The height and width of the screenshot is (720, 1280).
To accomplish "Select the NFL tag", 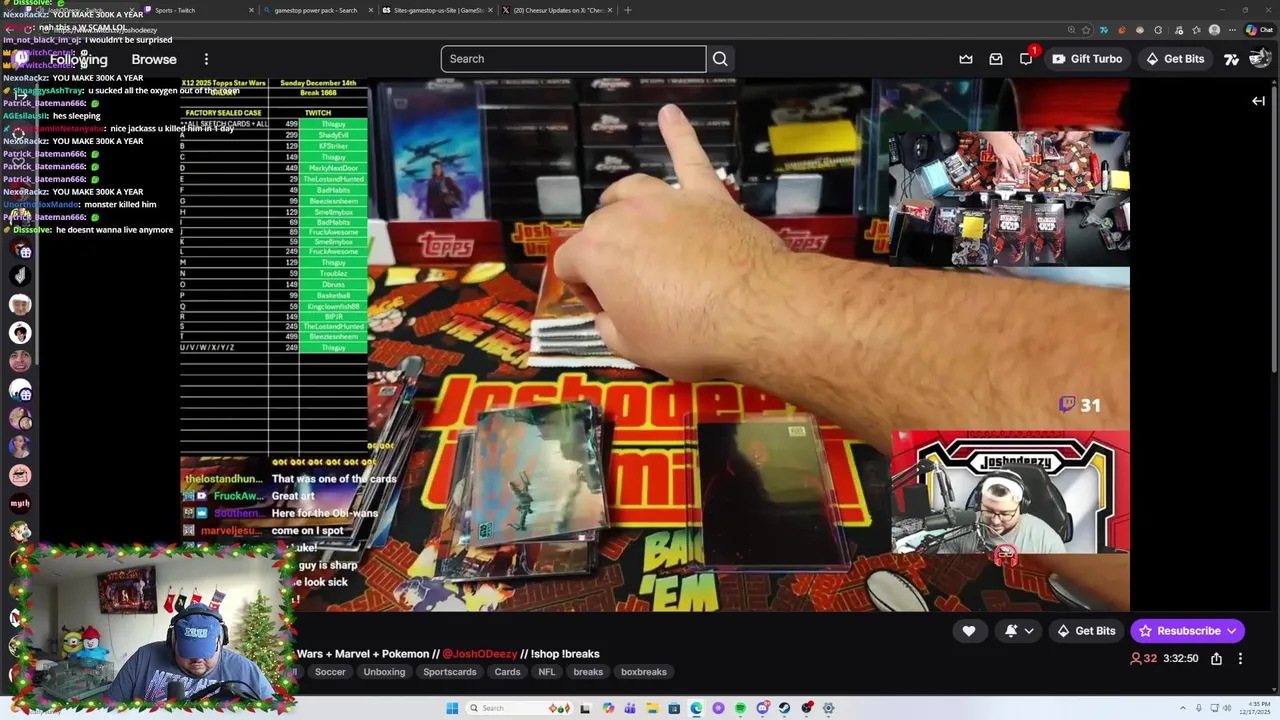I will coord(546,672).
